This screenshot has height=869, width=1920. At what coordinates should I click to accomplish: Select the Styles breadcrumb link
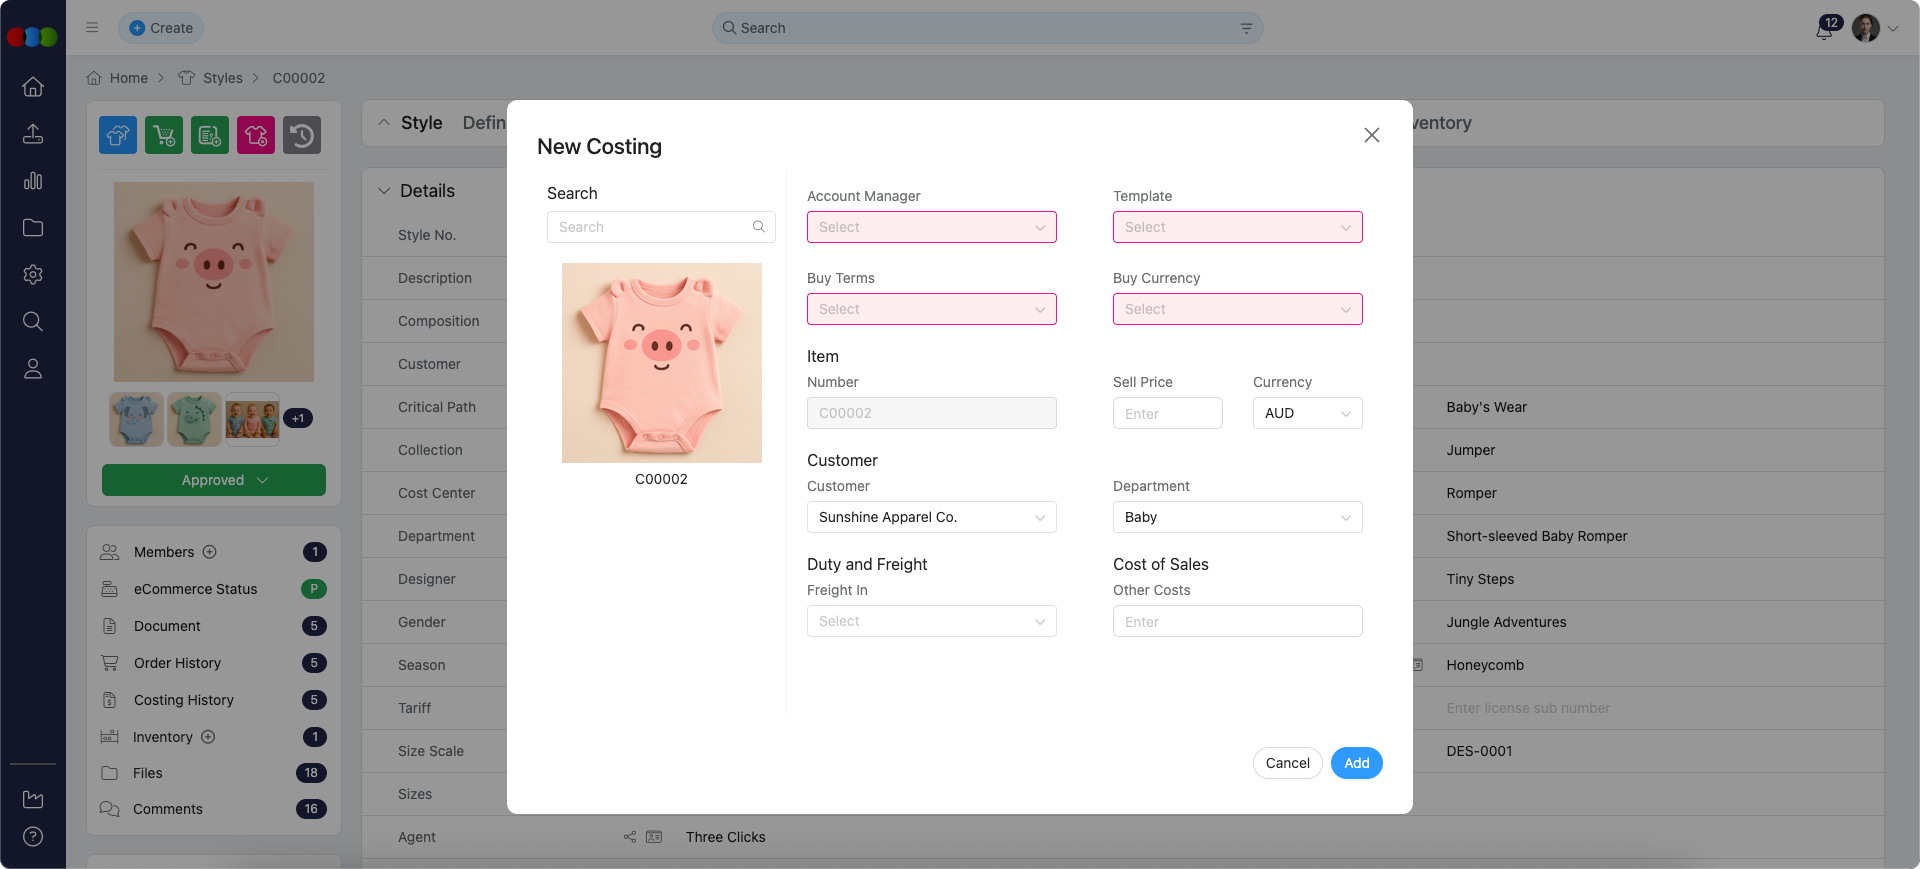click(222, 78)
